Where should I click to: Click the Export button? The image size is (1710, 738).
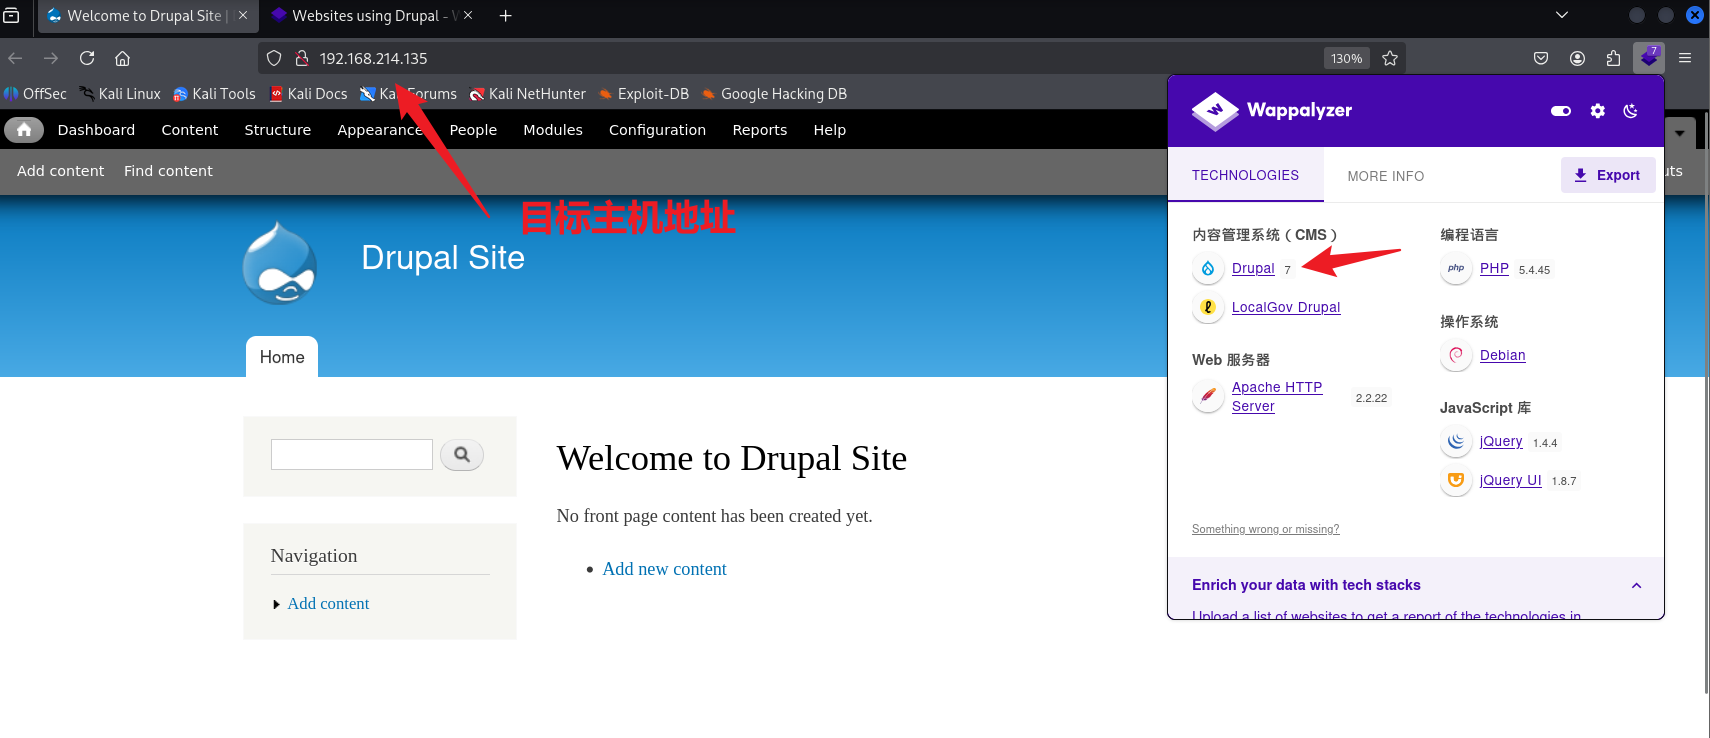tap(1607, 175)
